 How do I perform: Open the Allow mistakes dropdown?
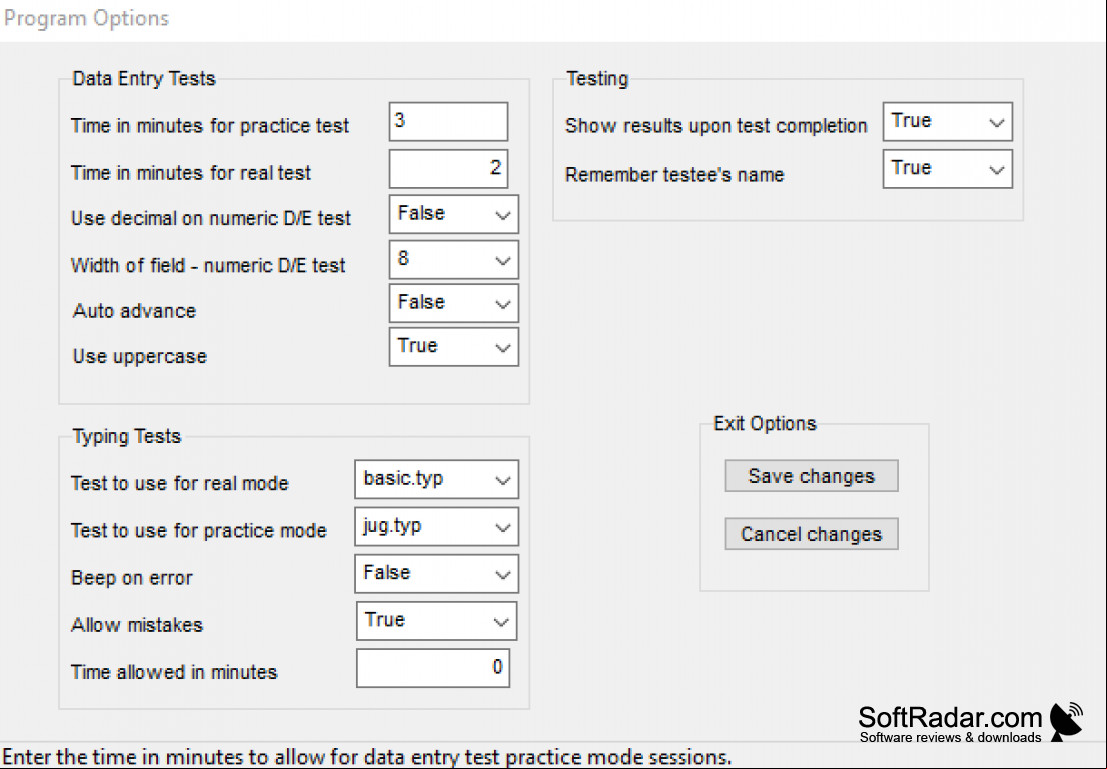point(436,621)
